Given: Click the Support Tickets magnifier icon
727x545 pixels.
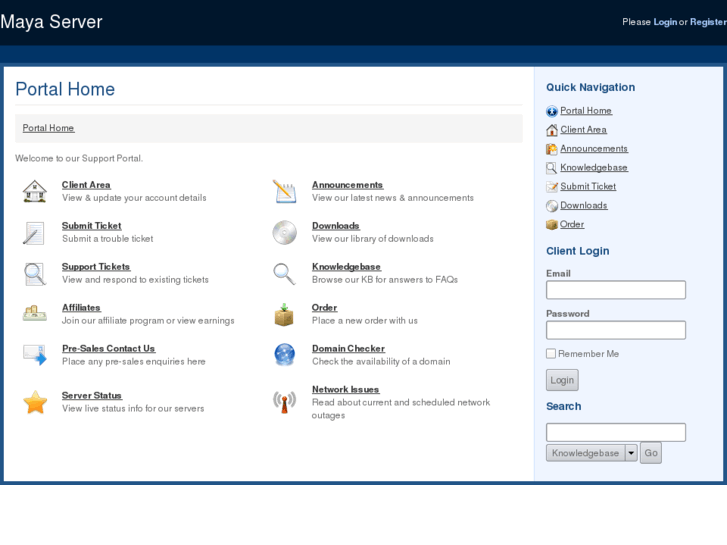Looking at the screenshot, I should 35,274.
